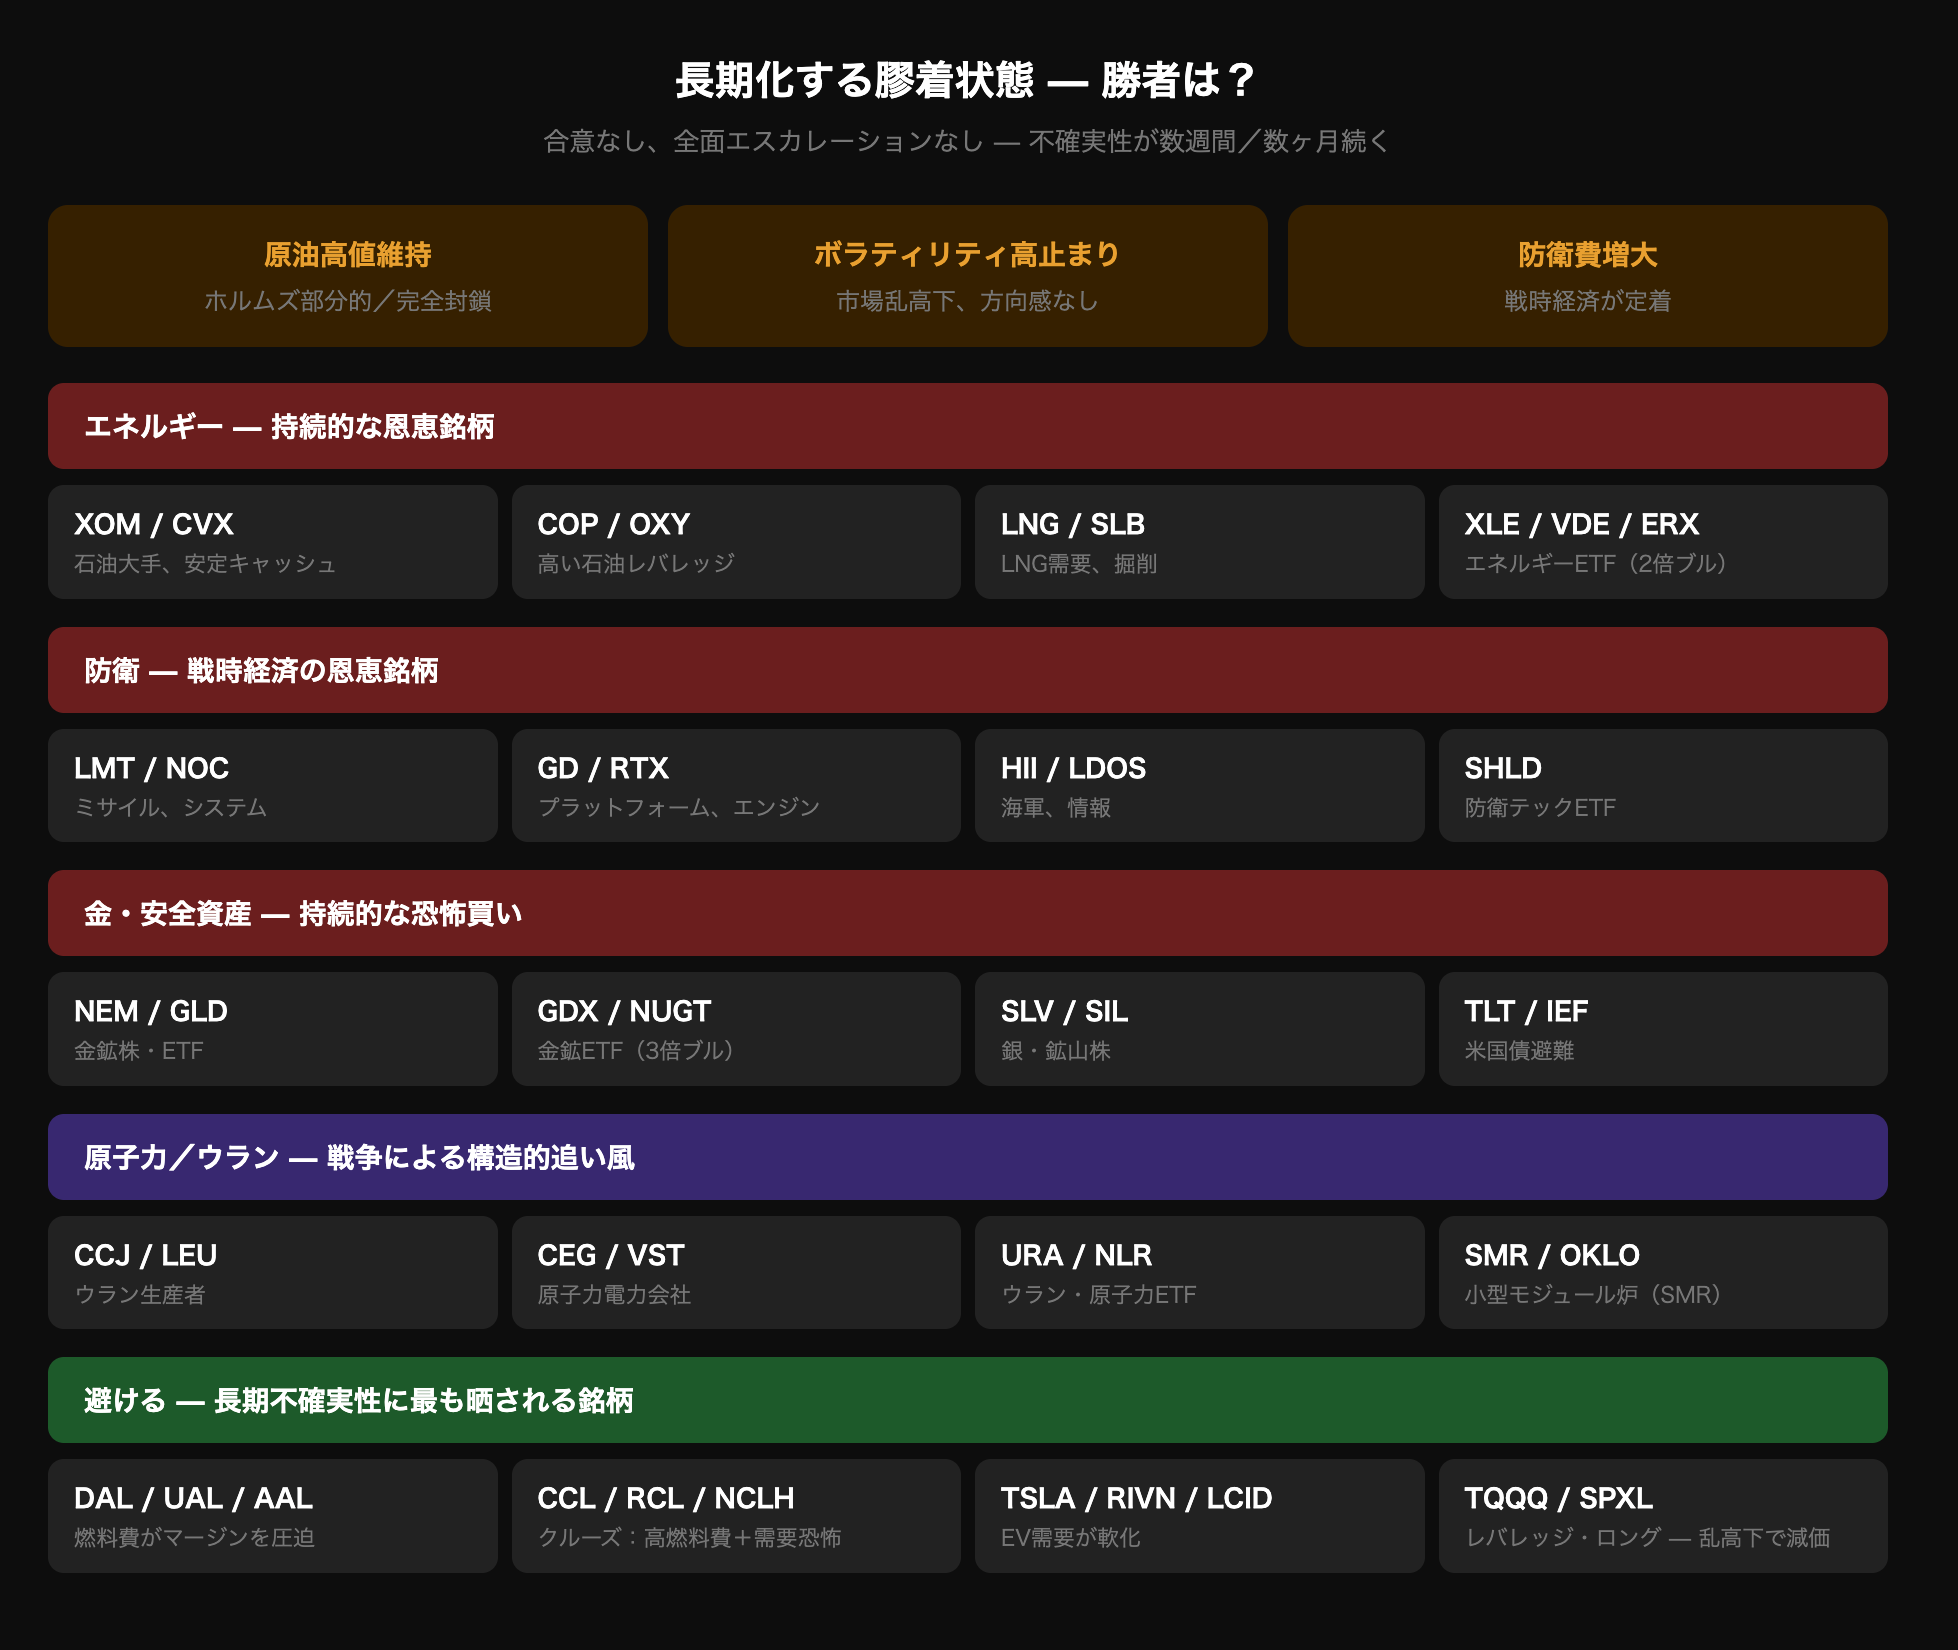
Task: Click the NEM / GLD gold card
Action: [x=272, y=1029]
